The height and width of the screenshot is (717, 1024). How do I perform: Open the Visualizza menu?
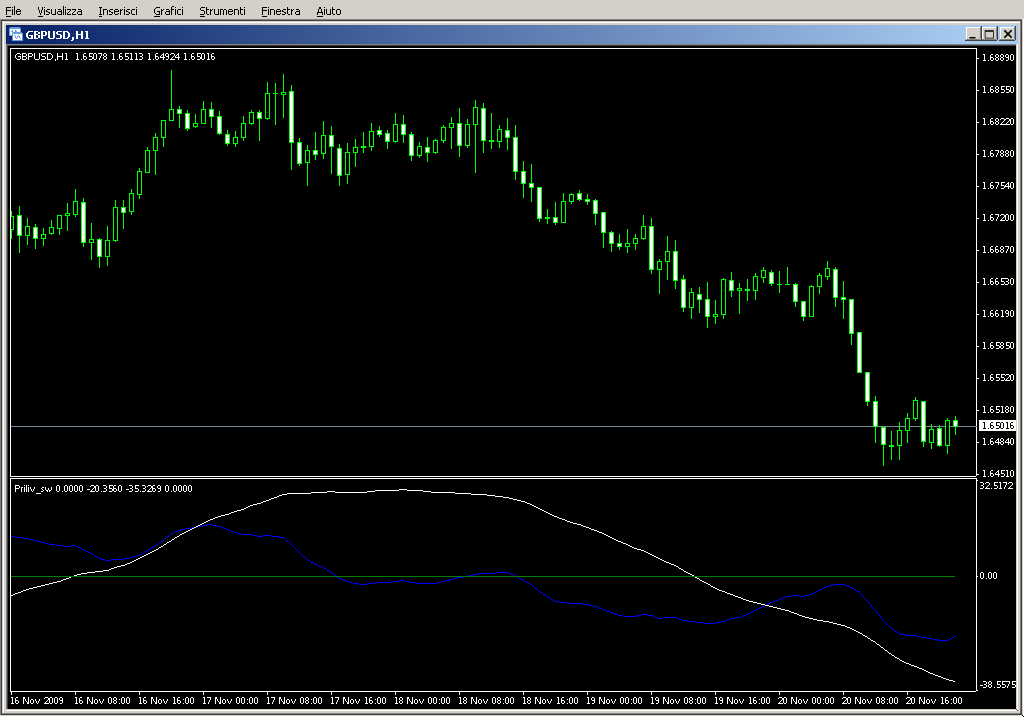point(59,11)
